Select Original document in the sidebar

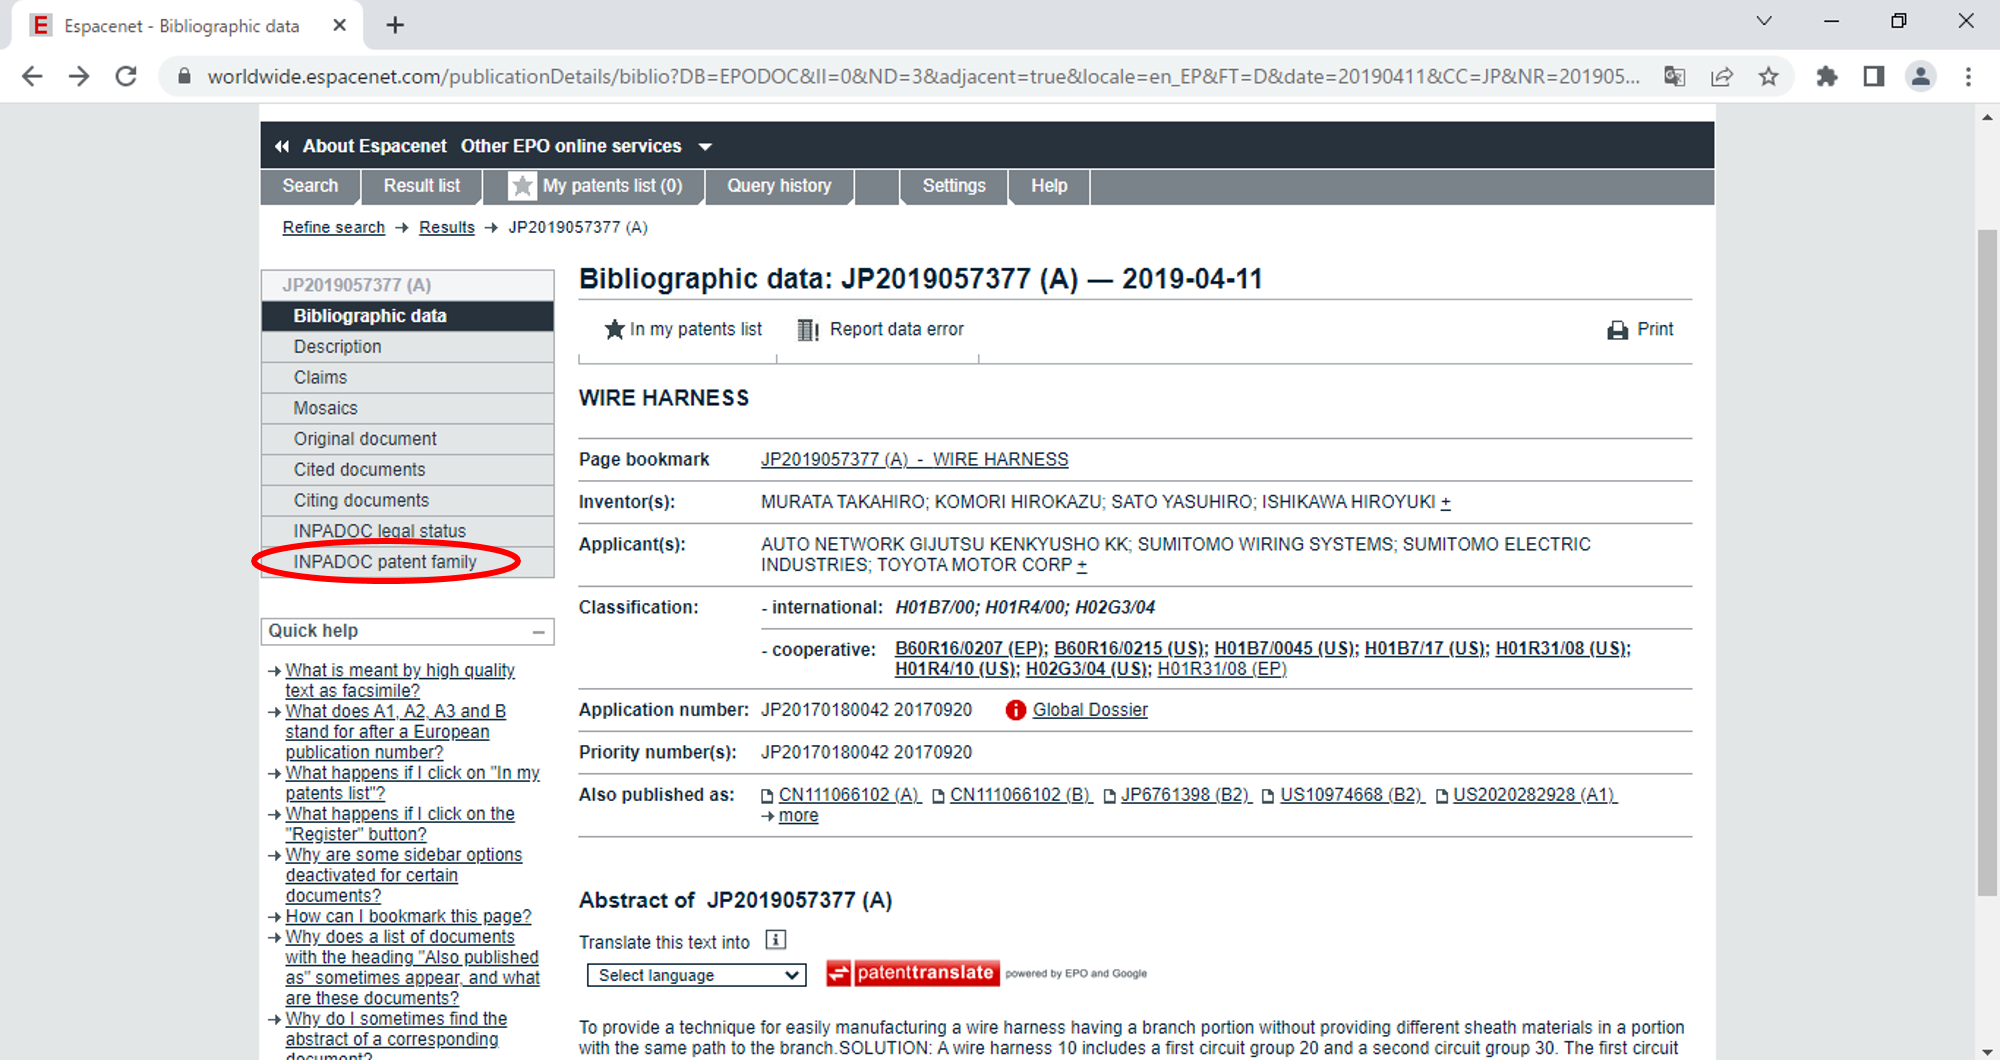point(408,439)
